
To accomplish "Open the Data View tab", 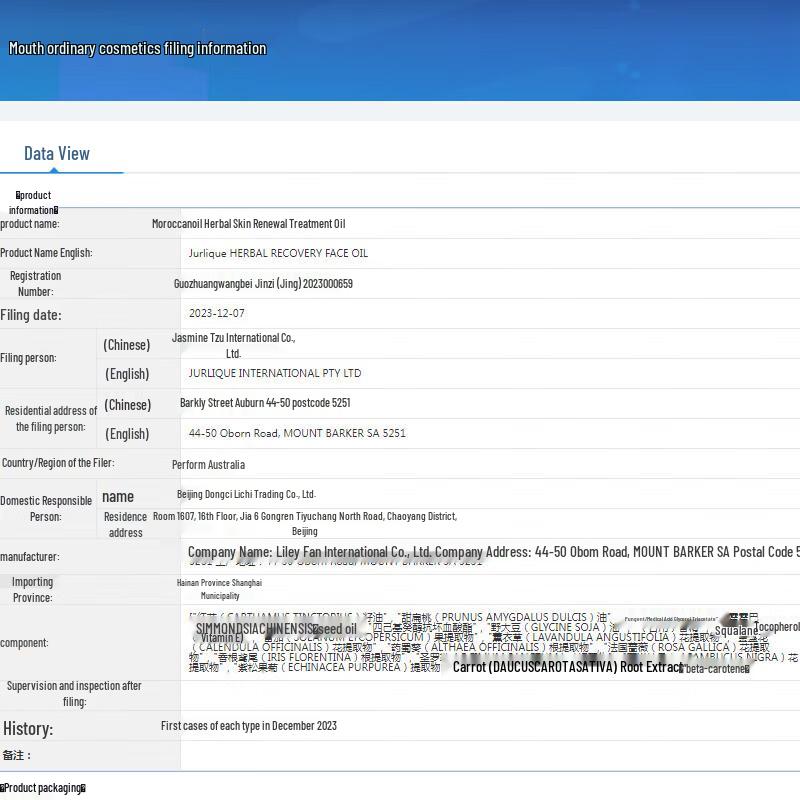I will 57,154.
